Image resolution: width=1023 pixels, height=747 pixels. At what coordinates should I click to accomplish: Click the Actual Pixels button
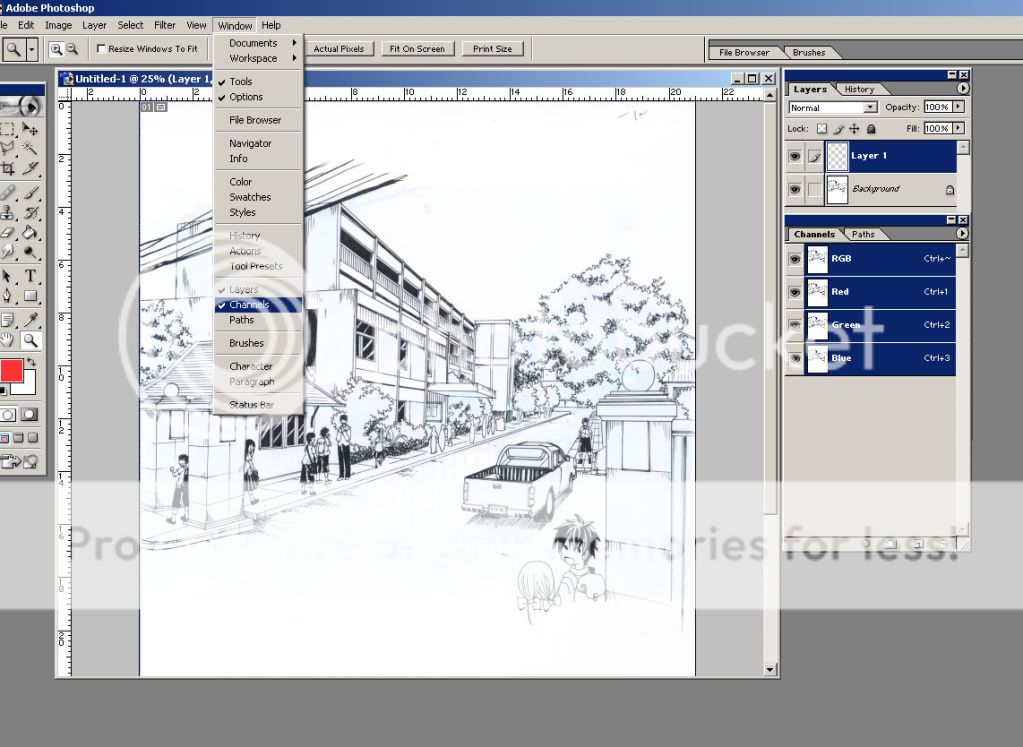tap(339, 49)
